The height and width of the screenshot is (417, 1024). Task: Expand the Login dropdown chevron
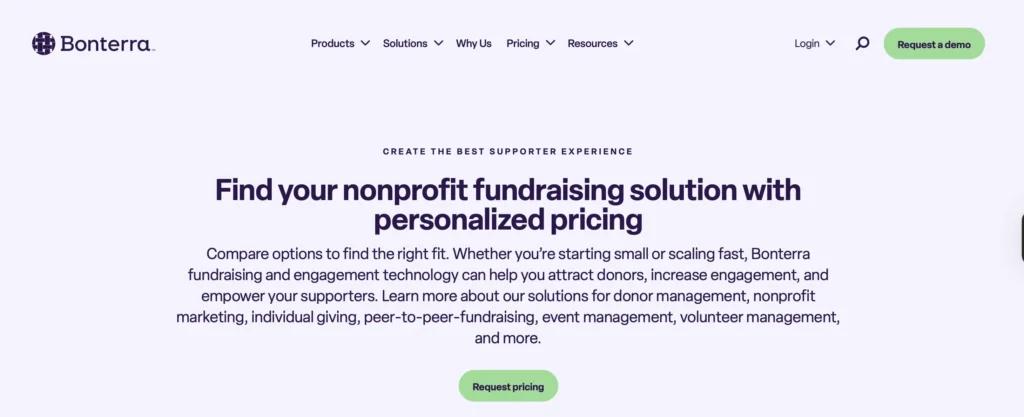[831, 43]
